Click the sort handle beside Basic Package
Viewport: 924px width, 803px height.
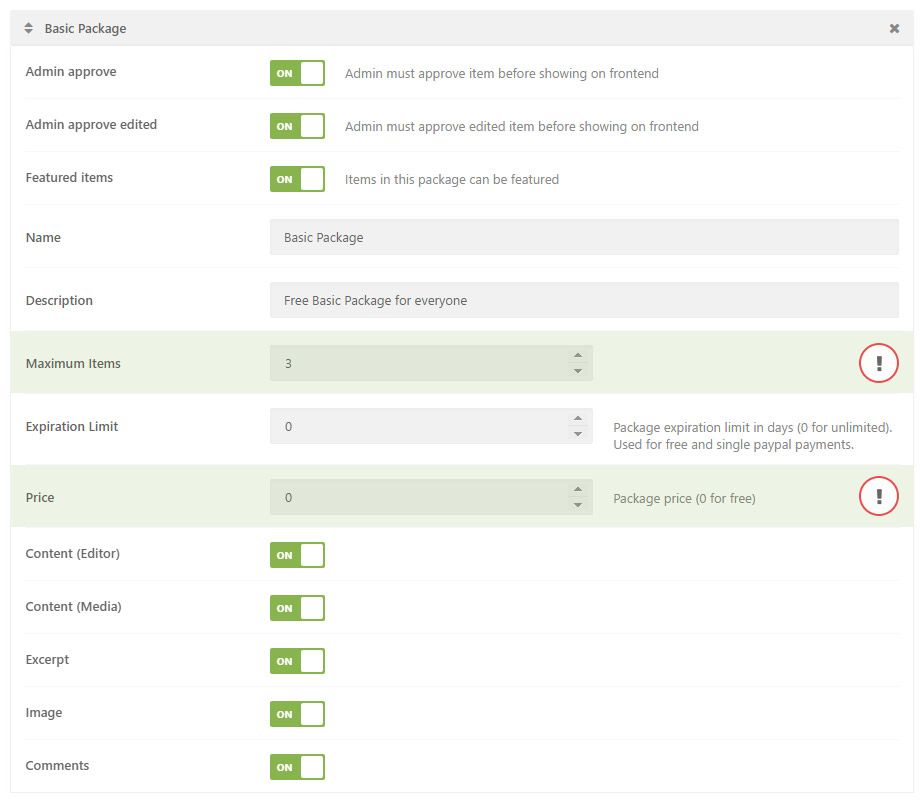click(x=28, y=28)
